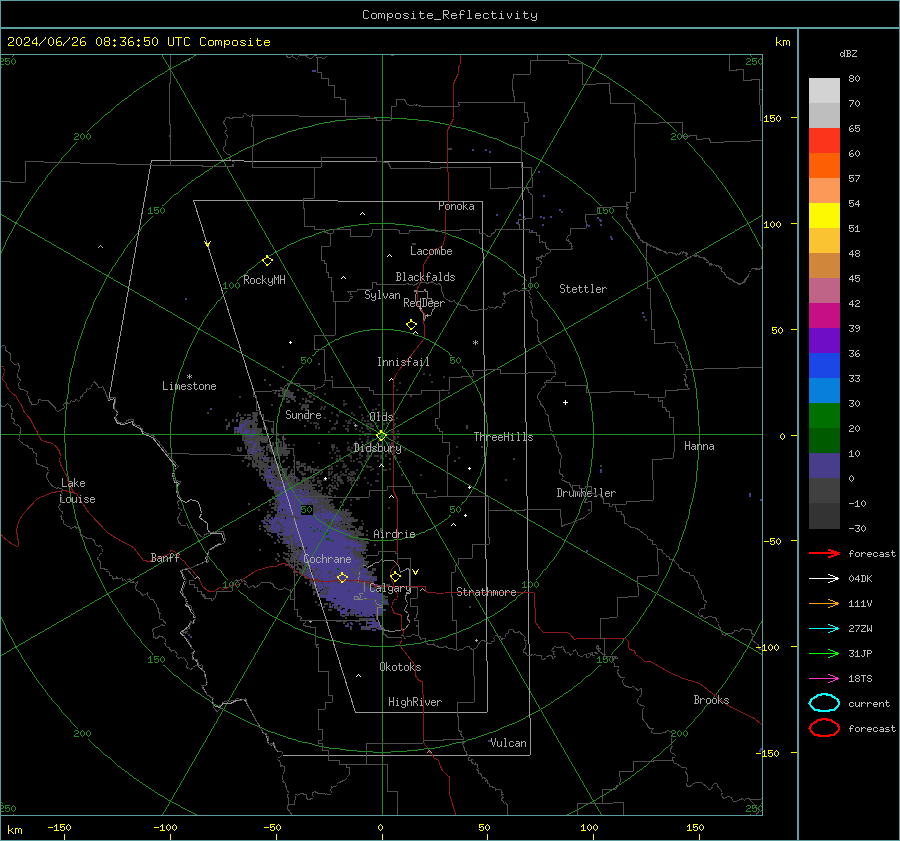Click the red forecast ellipse icon

tap(824, 728)
